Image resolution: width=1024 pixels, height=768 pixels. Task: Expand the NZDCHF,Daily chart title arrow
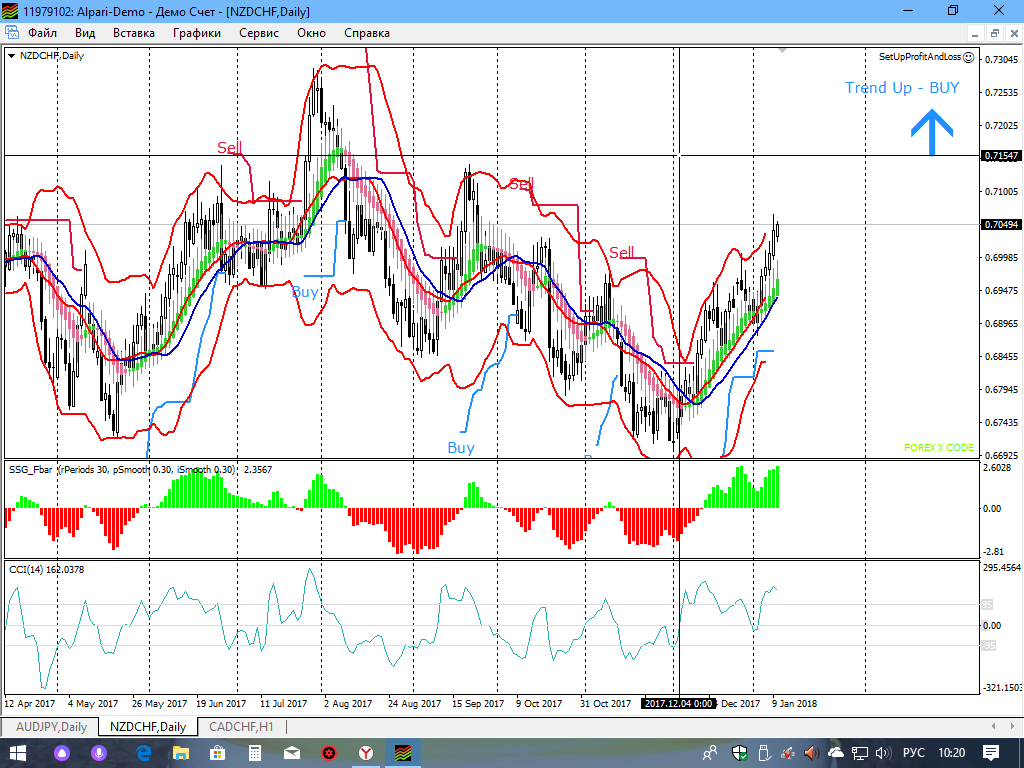point(11,56)
